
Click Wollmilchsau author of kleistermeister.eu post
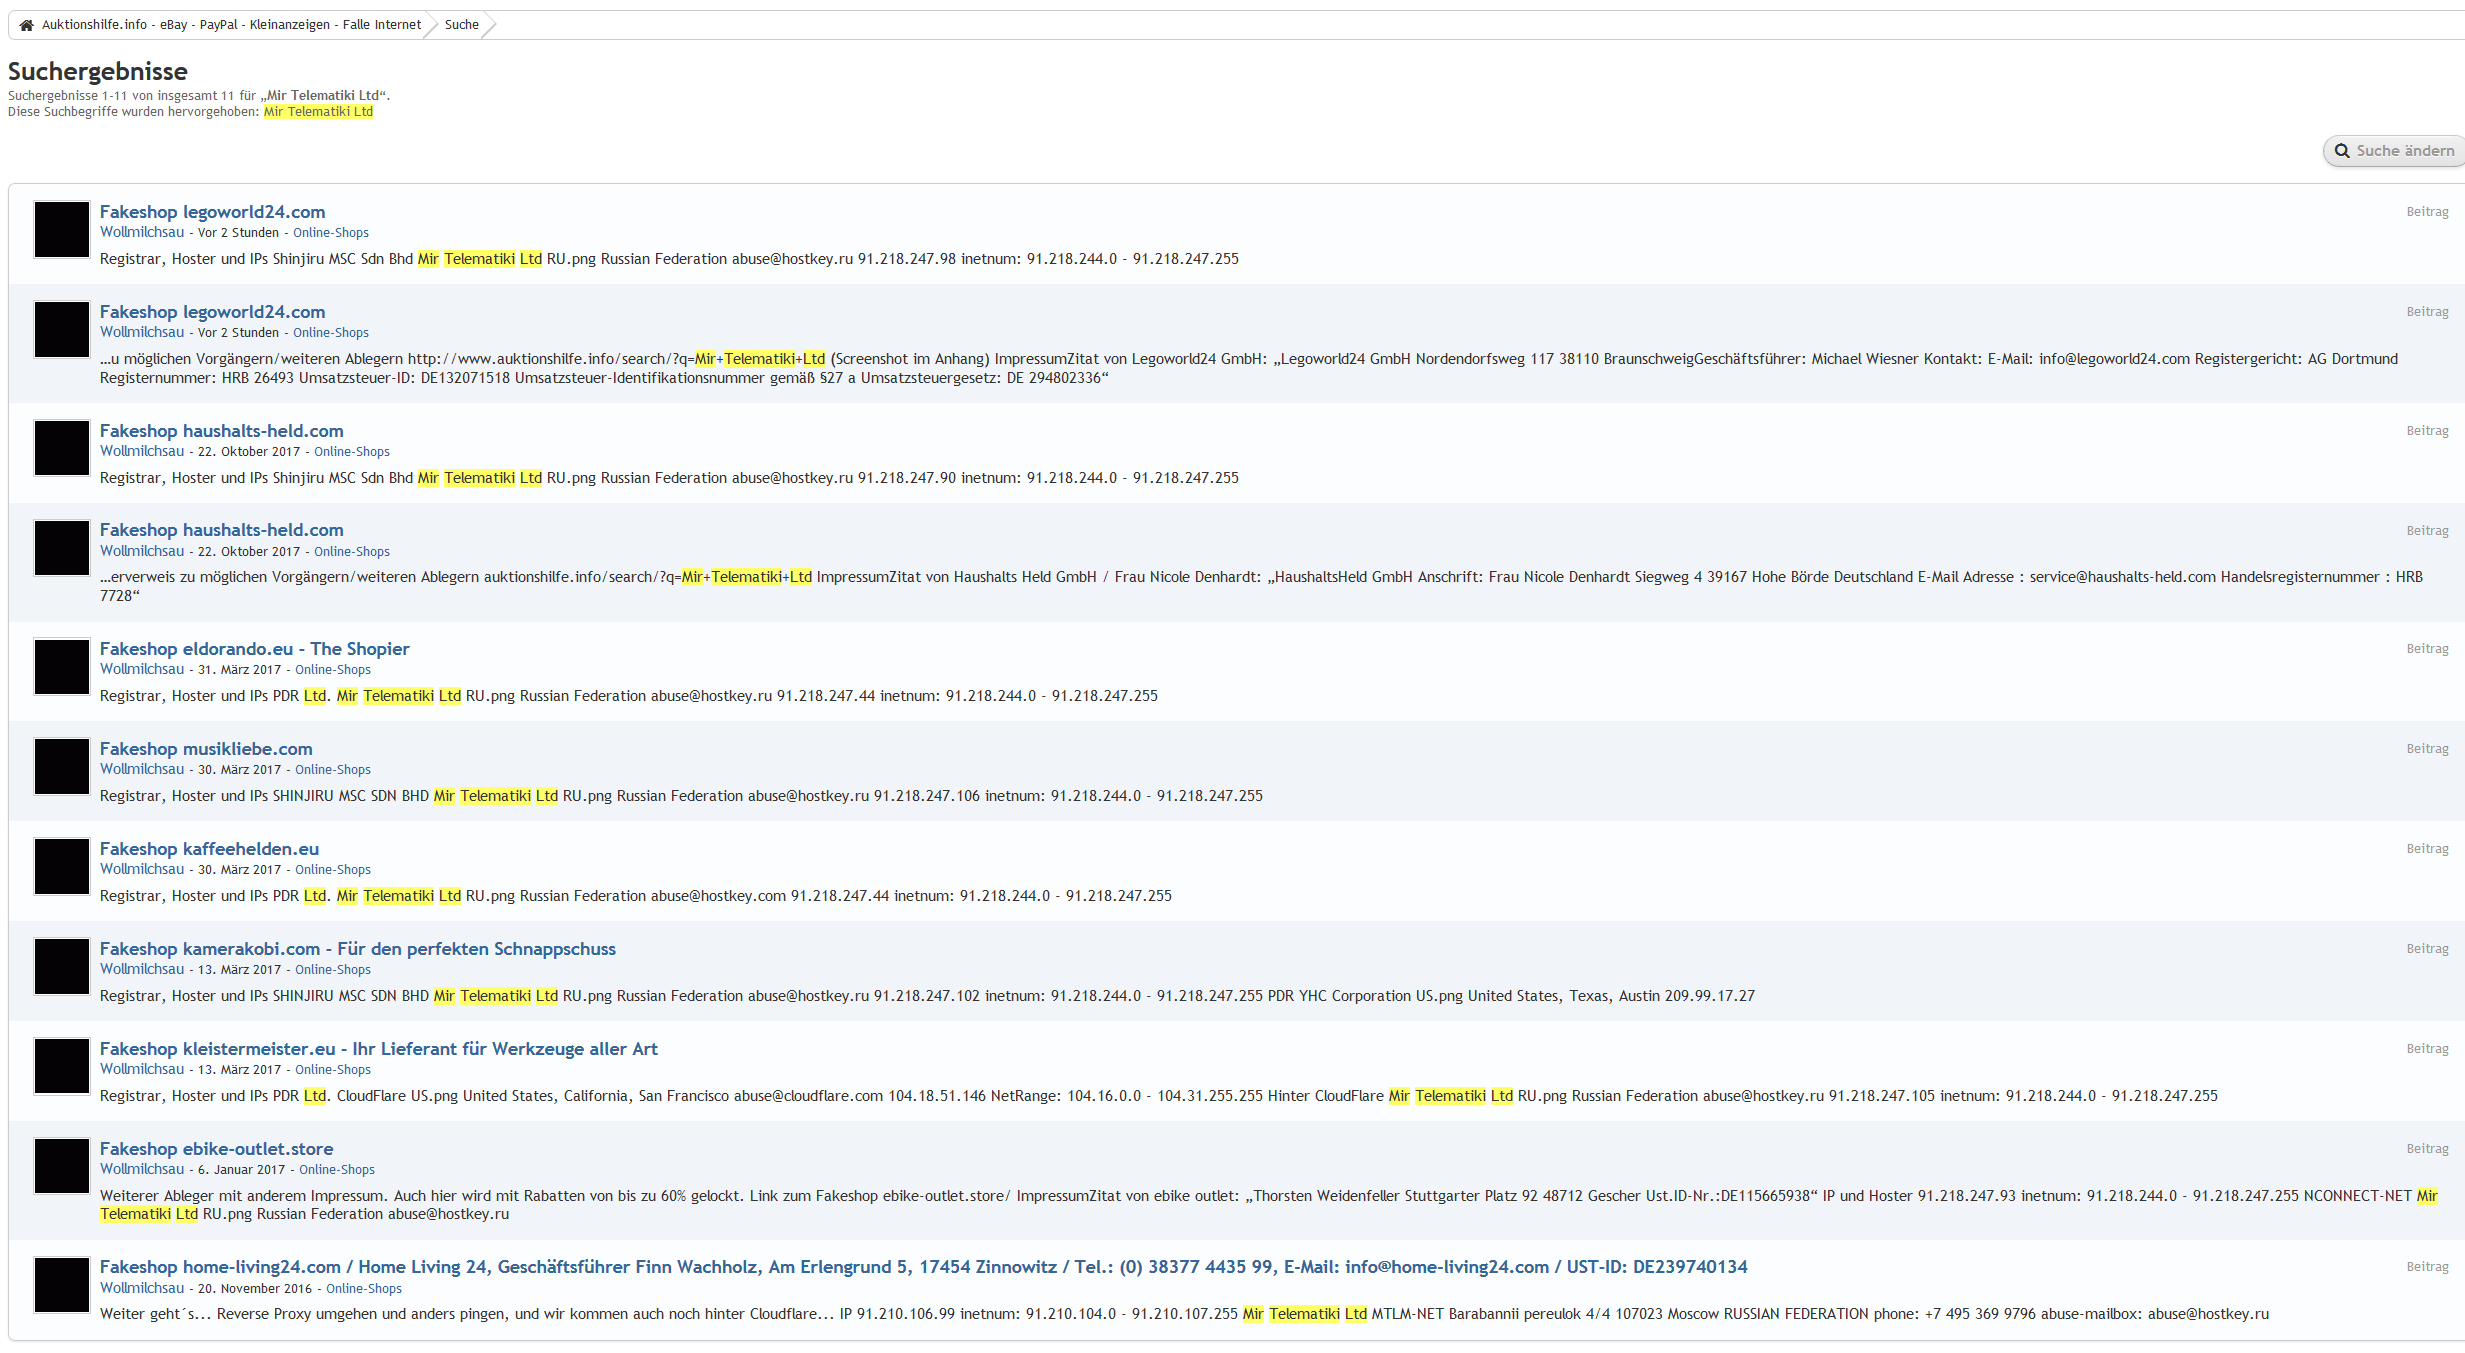click(x=142, y=1069)
